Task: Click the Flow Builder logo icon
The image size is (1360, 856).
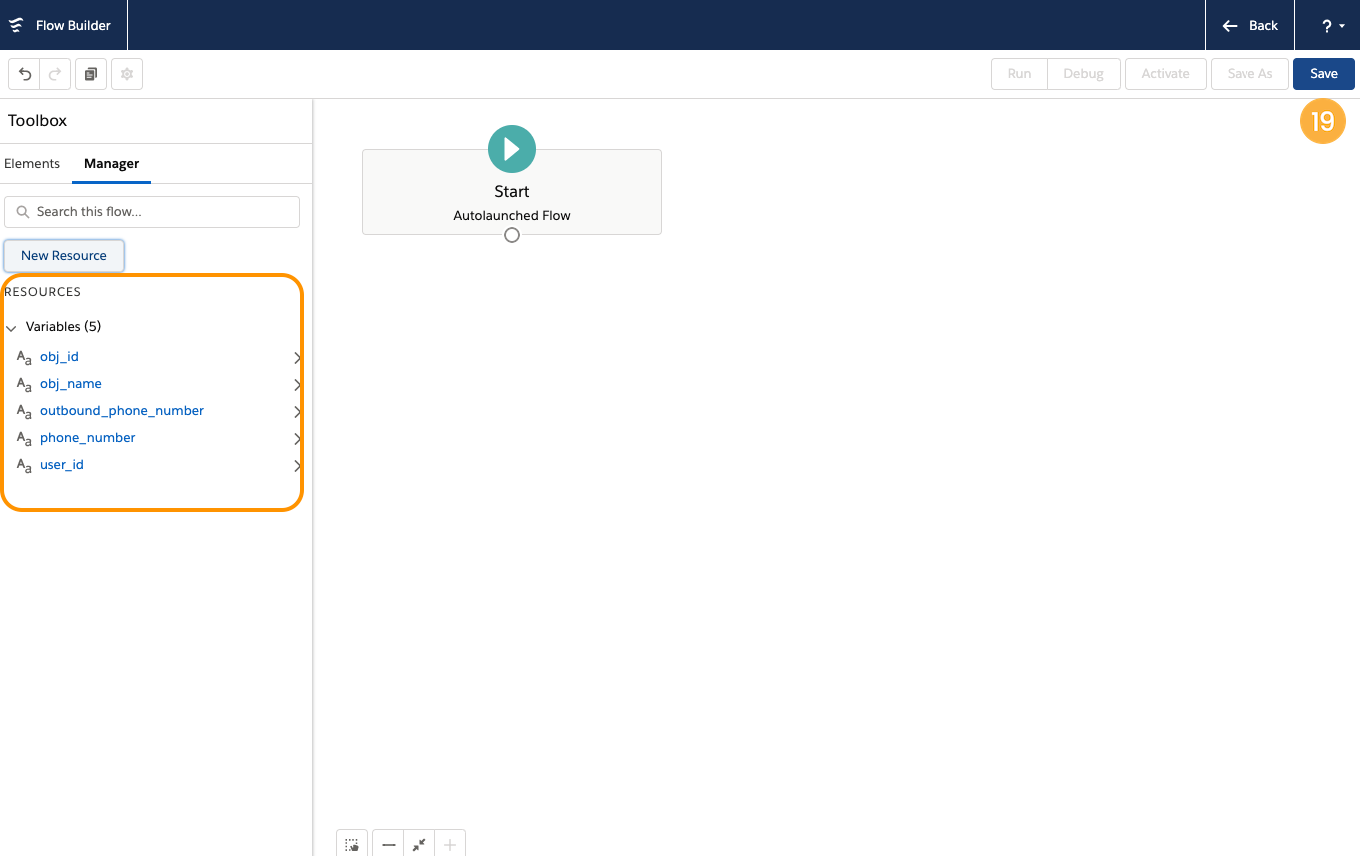Action: coord(15,25)
